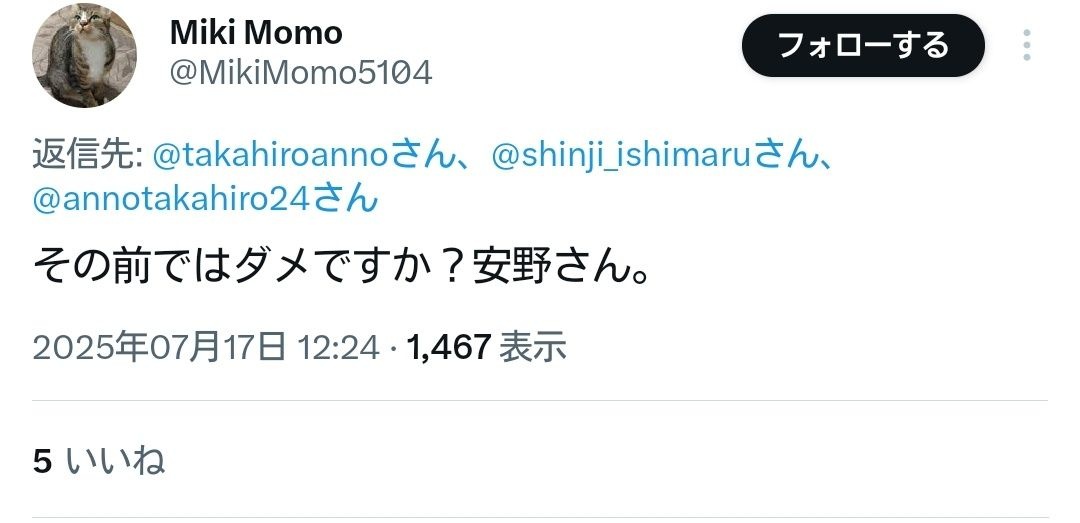Open the Miki Momo display name
The width and height of the screenshot is (1080, 523).
point(256,32)
